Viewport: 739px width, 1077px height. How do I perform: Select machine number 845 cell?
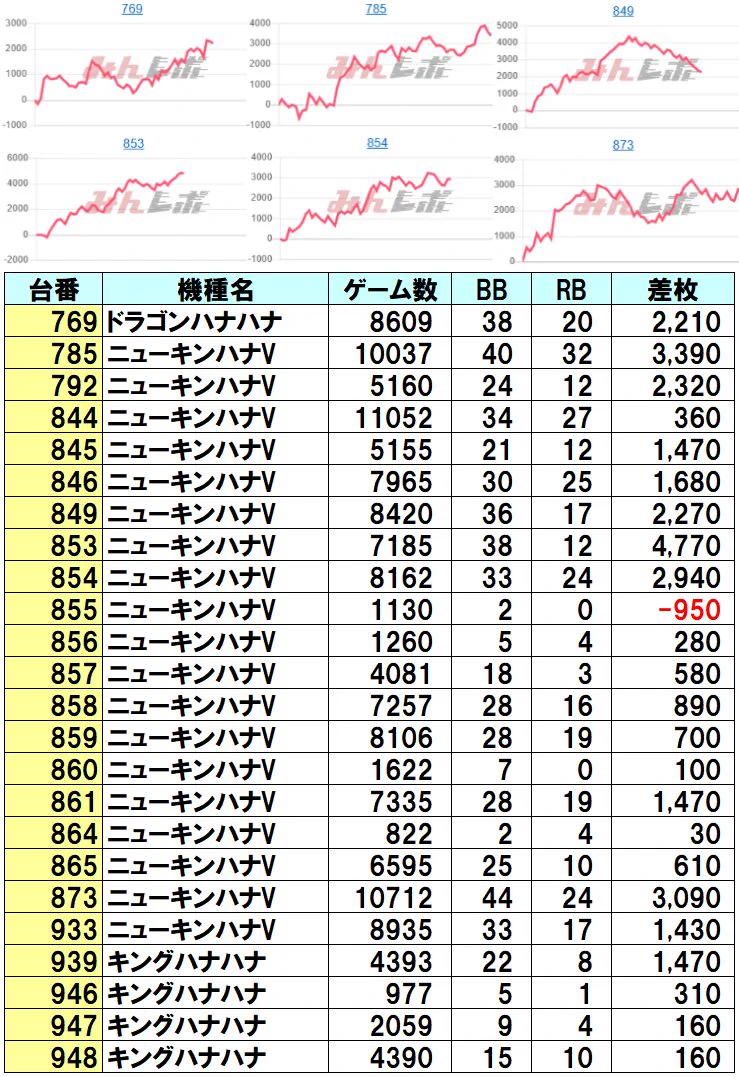[54, 449]
